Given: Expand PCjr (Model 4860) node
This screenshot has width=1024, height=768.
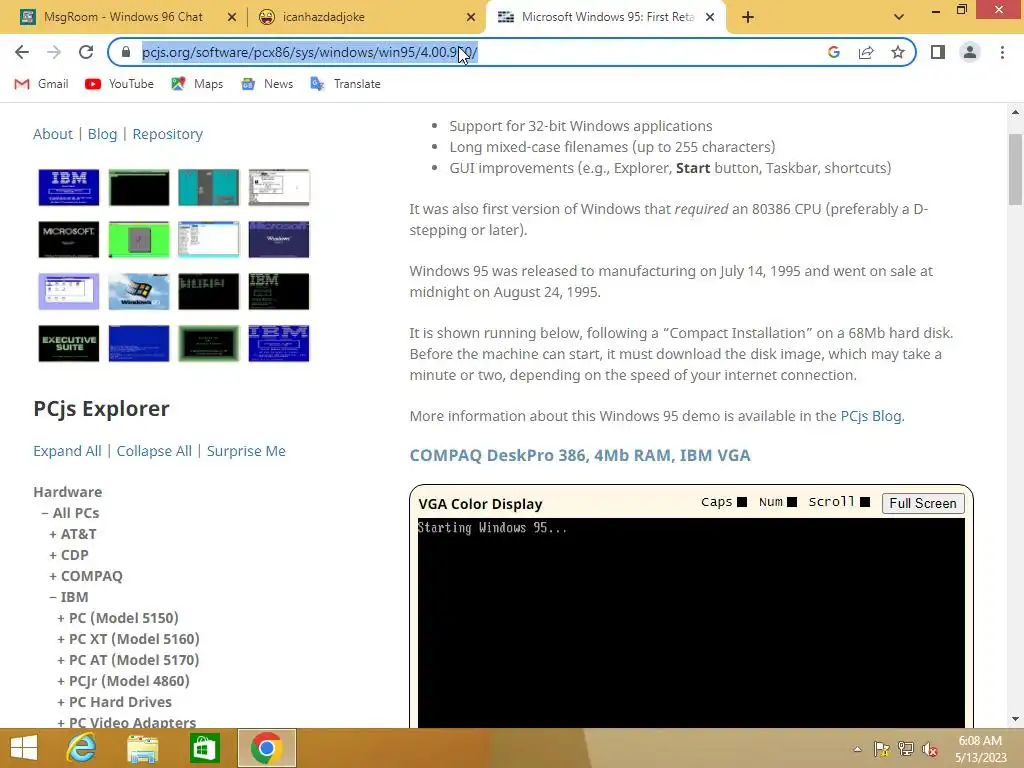Looking at the screenshot, I should [123, 680].
